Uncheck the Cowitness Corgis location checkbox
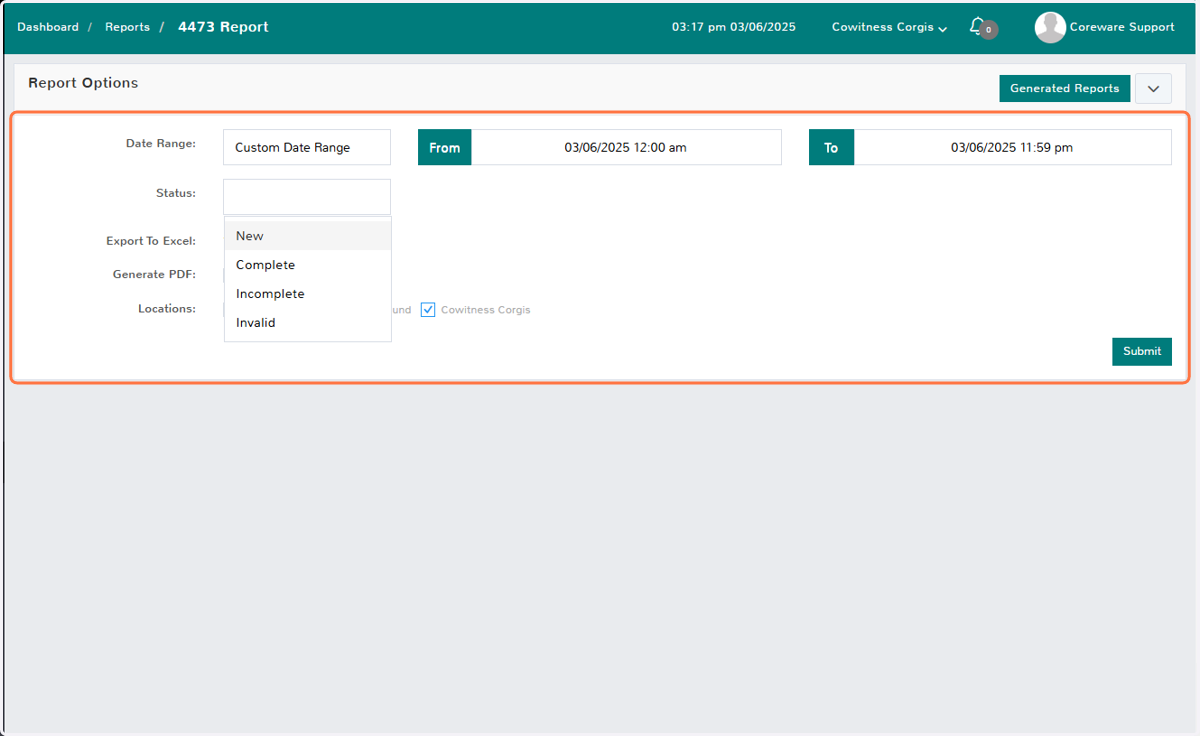Viewport: 1200px width, 736px height. coord(428,310)
